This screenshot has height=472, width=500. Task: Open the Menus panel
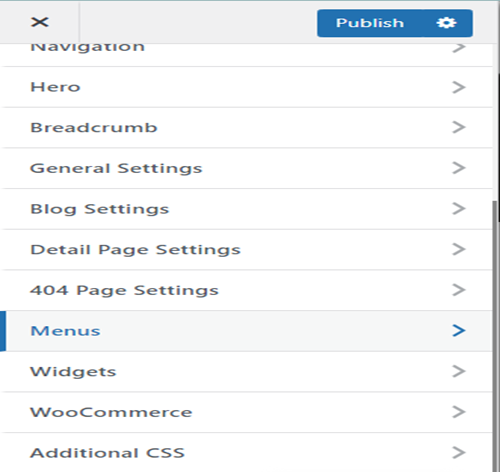point(246,331)
